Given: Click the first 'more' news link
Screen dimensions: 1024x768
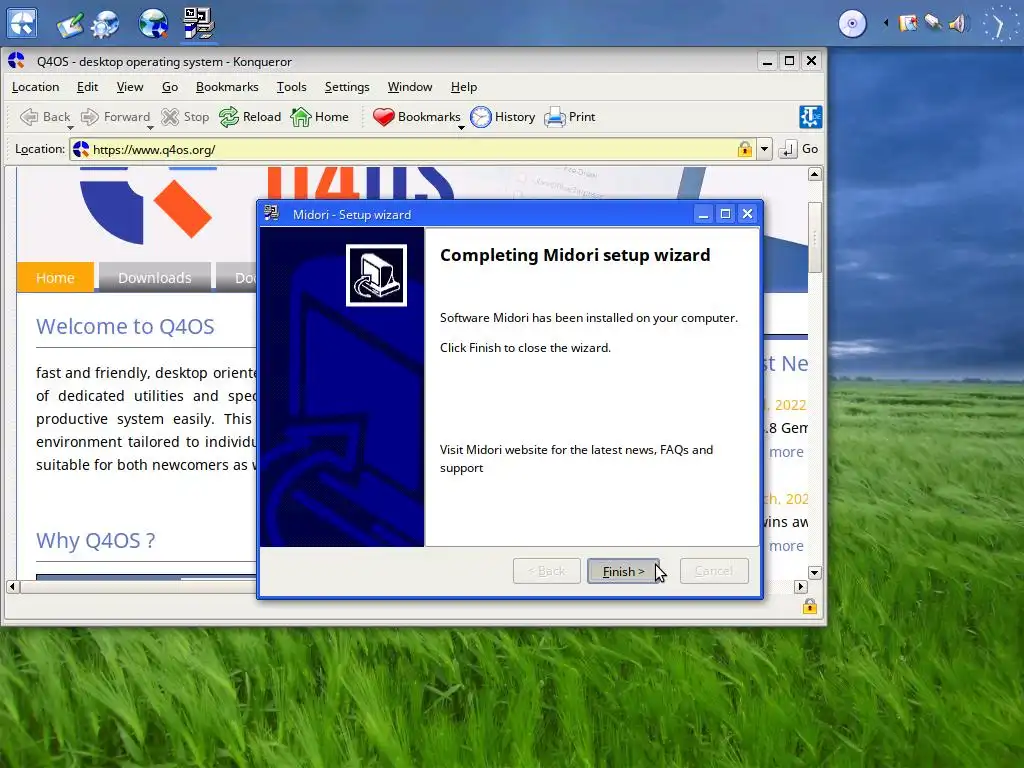Looking at the screenshot, I should [786, 452].
